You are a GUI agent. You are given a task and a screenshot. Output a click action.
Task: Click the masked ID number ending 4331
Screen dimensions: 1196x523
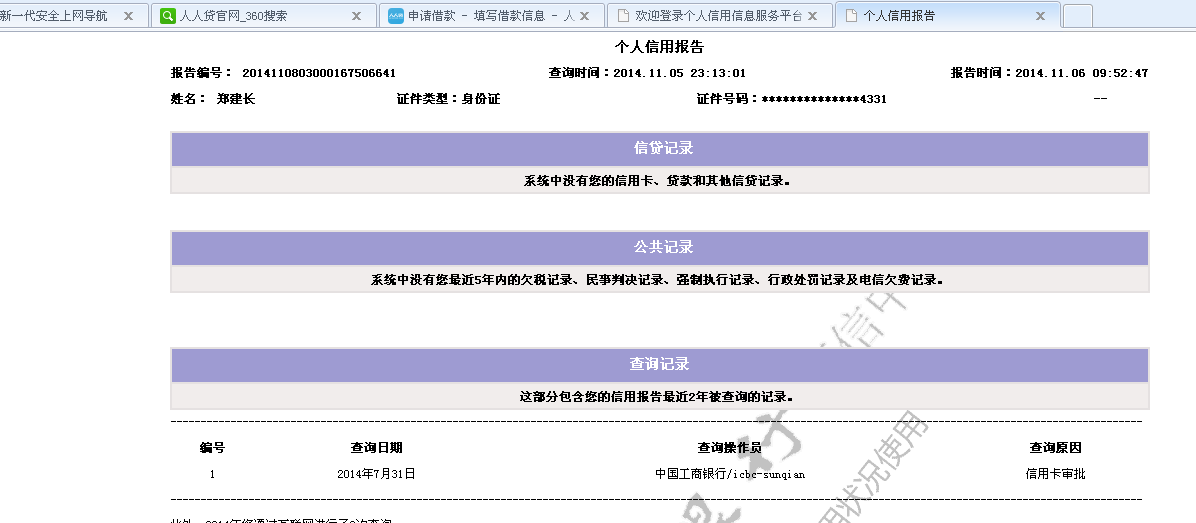point(825,99)
